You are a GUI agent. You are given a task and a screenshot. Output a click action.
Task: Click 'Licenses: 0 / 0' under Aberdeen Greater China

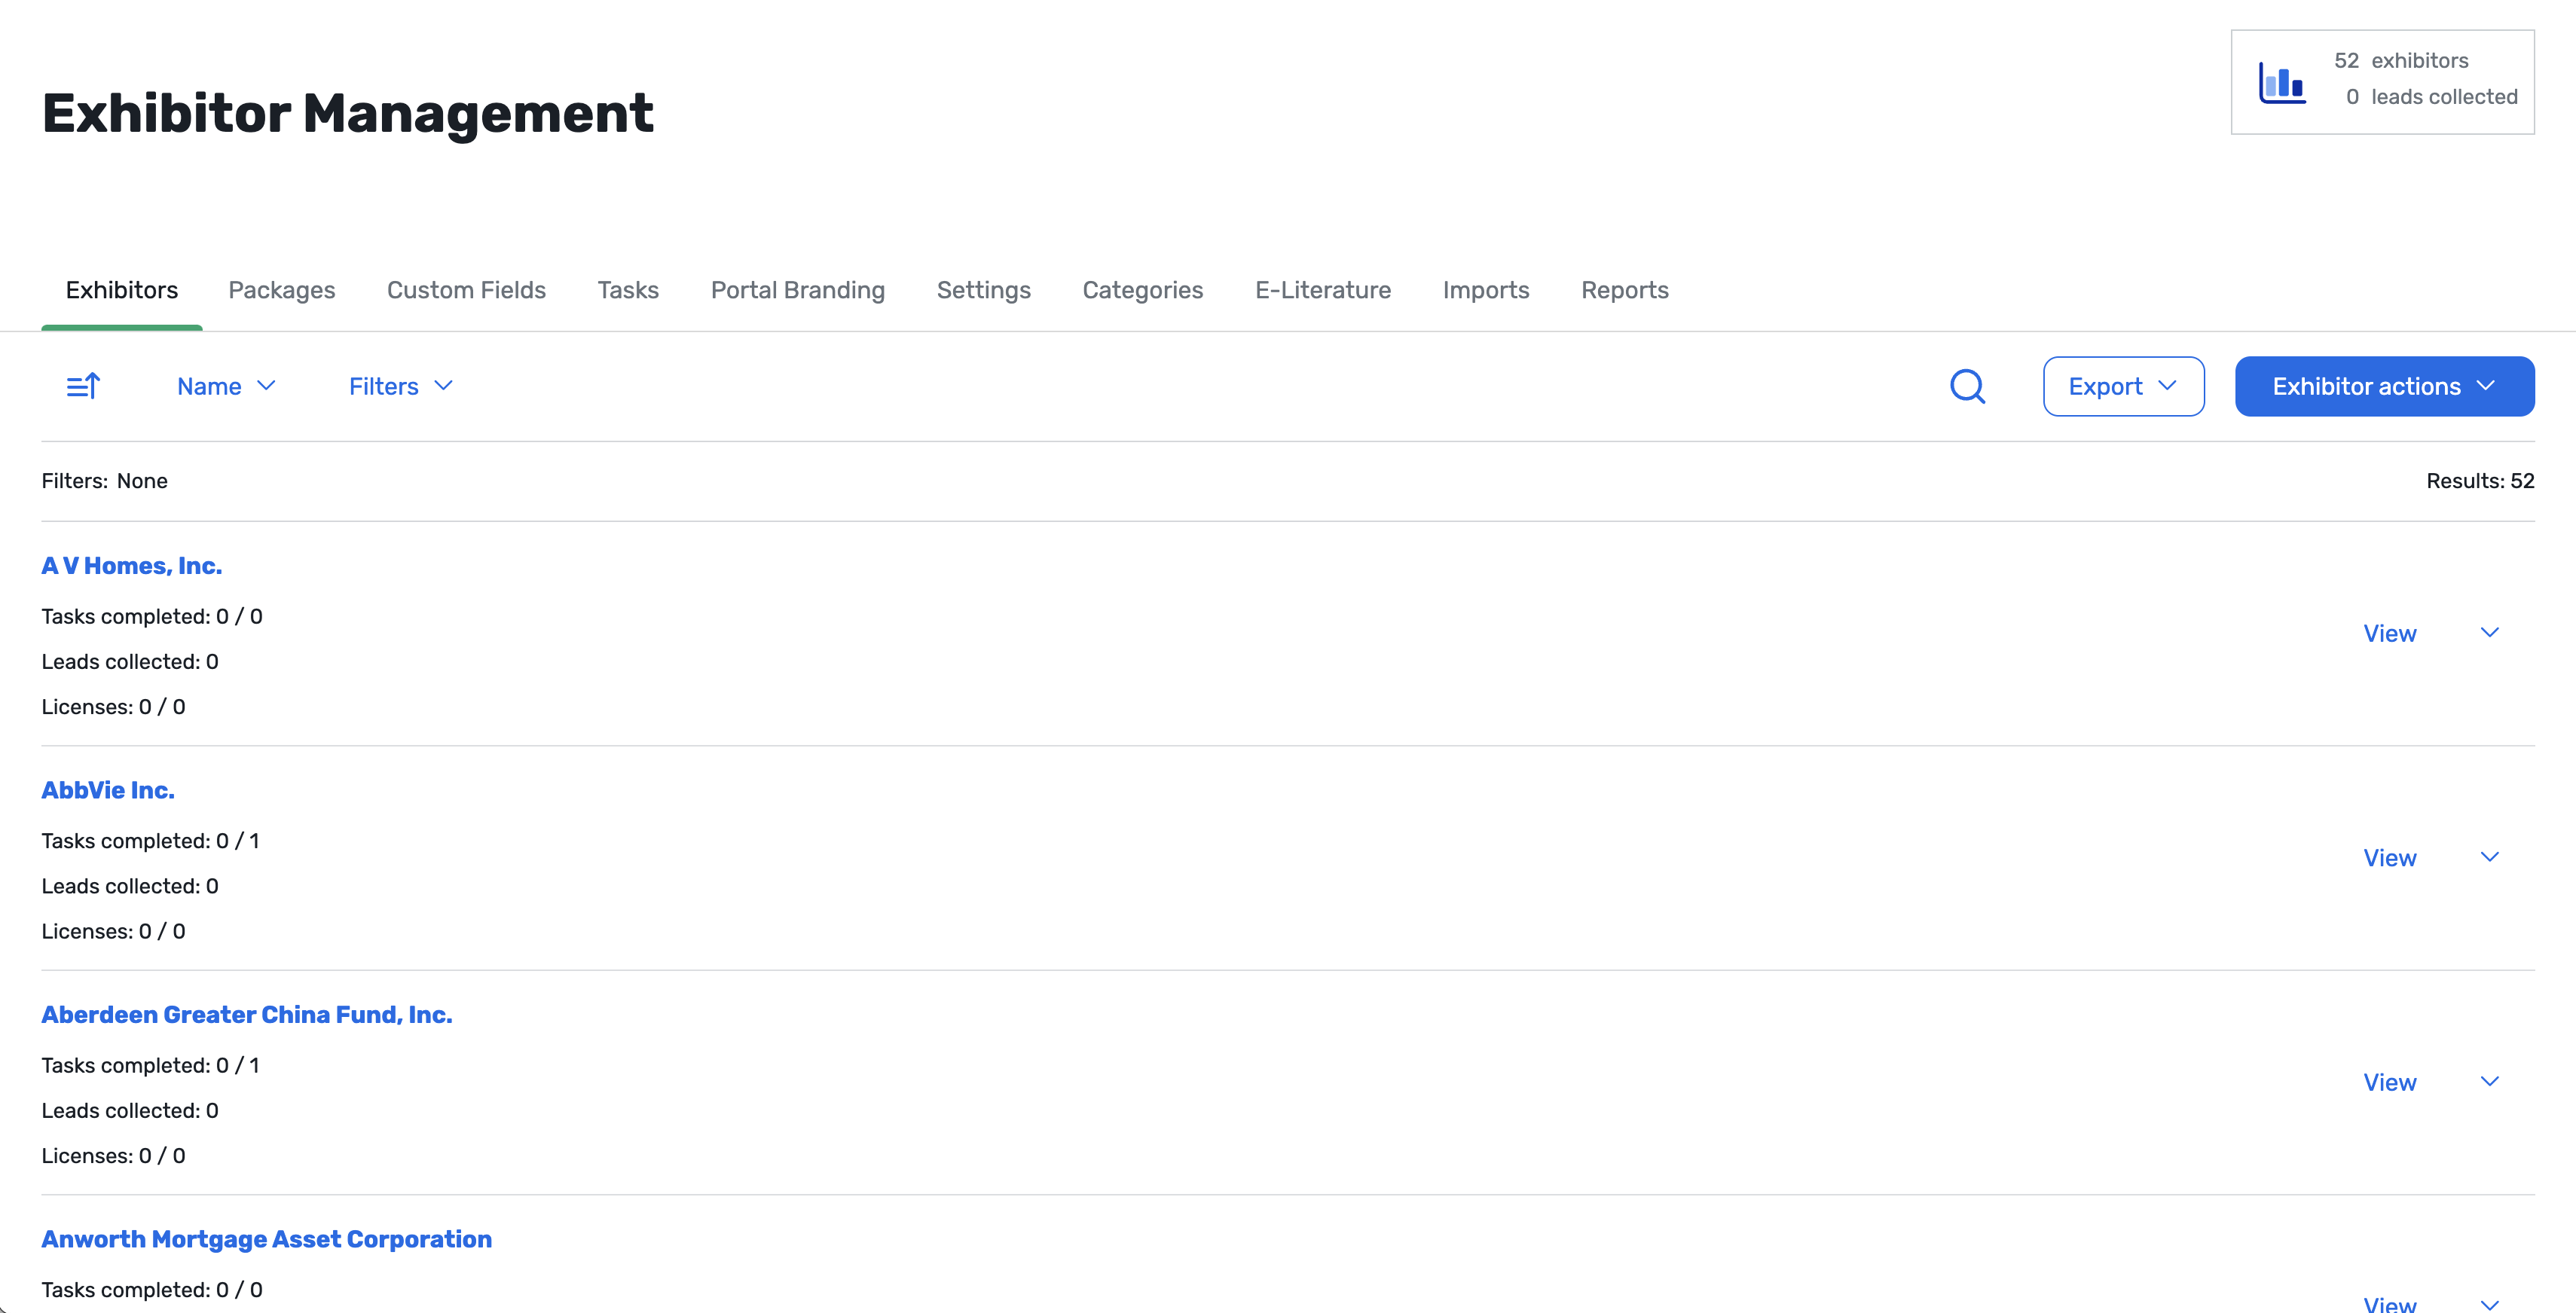(x=113, y=1156)
